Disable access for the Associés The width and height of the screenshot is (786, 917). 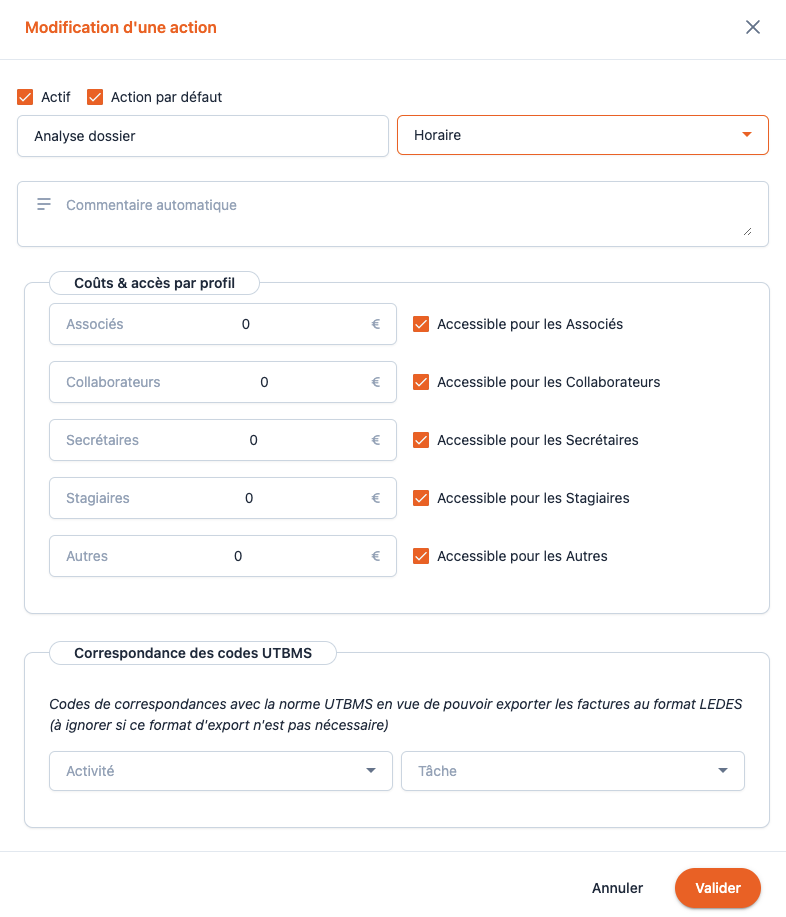point(421,324)
